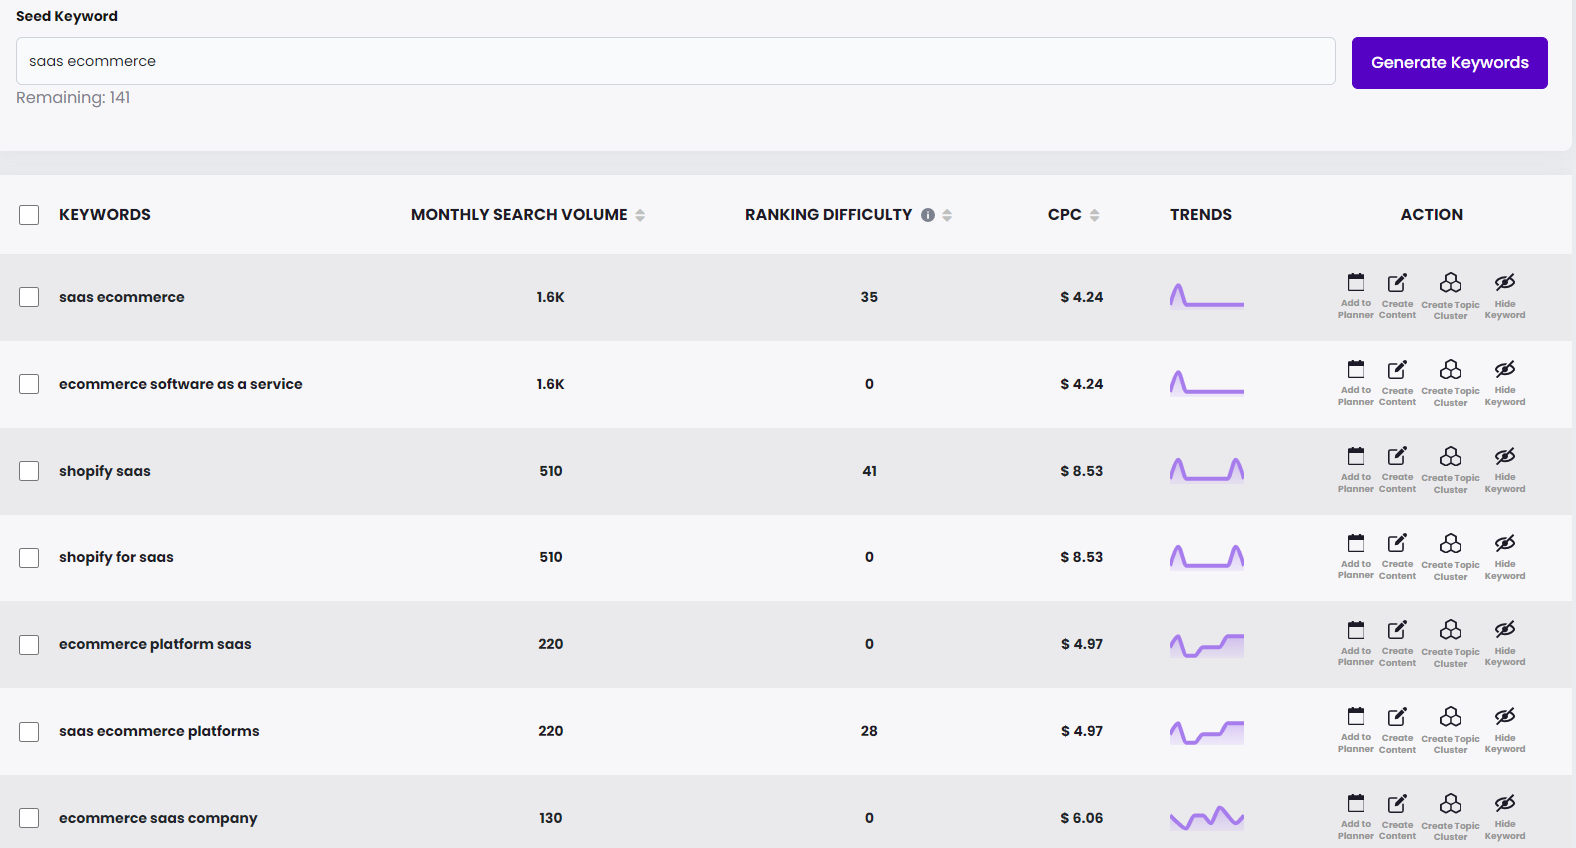This screenshot has width=1576, height=848.
Task: Click the TRENDS column header
Action: pyautogui.click(x=1201, y=215)
